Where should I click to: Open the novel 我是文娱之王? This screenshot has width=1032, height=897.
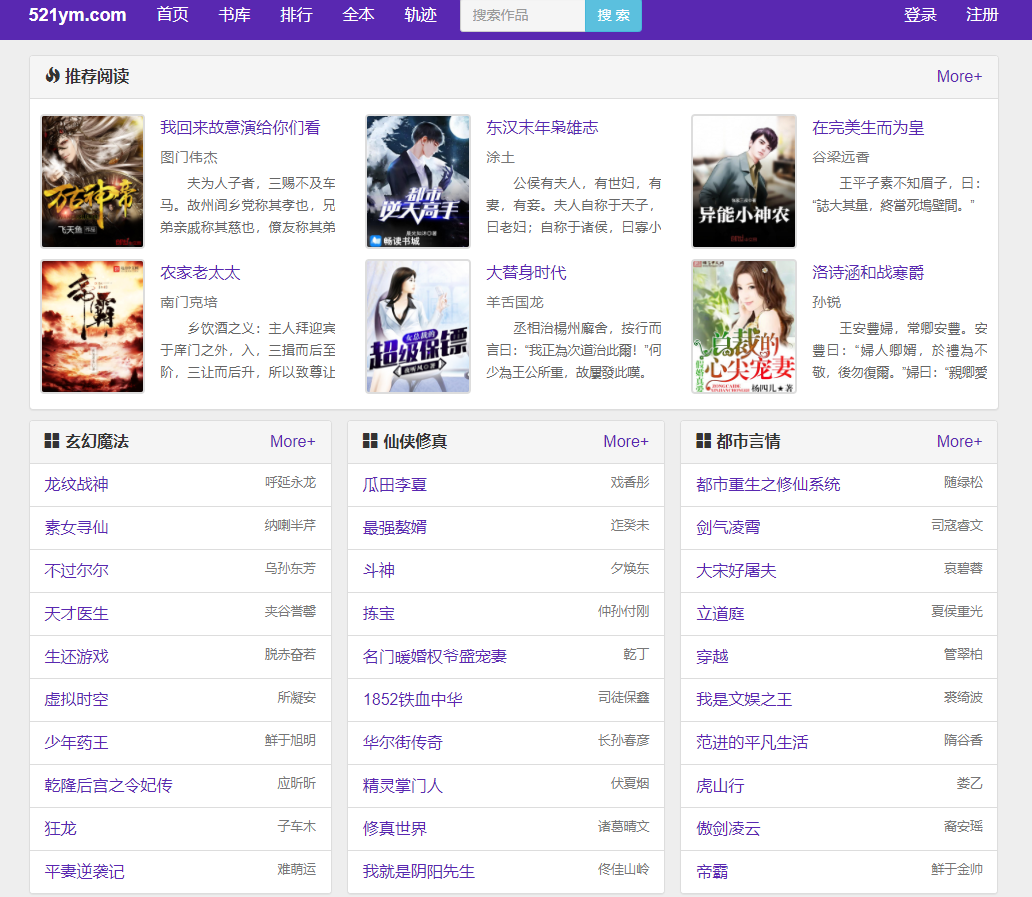(x=744, y=700)
